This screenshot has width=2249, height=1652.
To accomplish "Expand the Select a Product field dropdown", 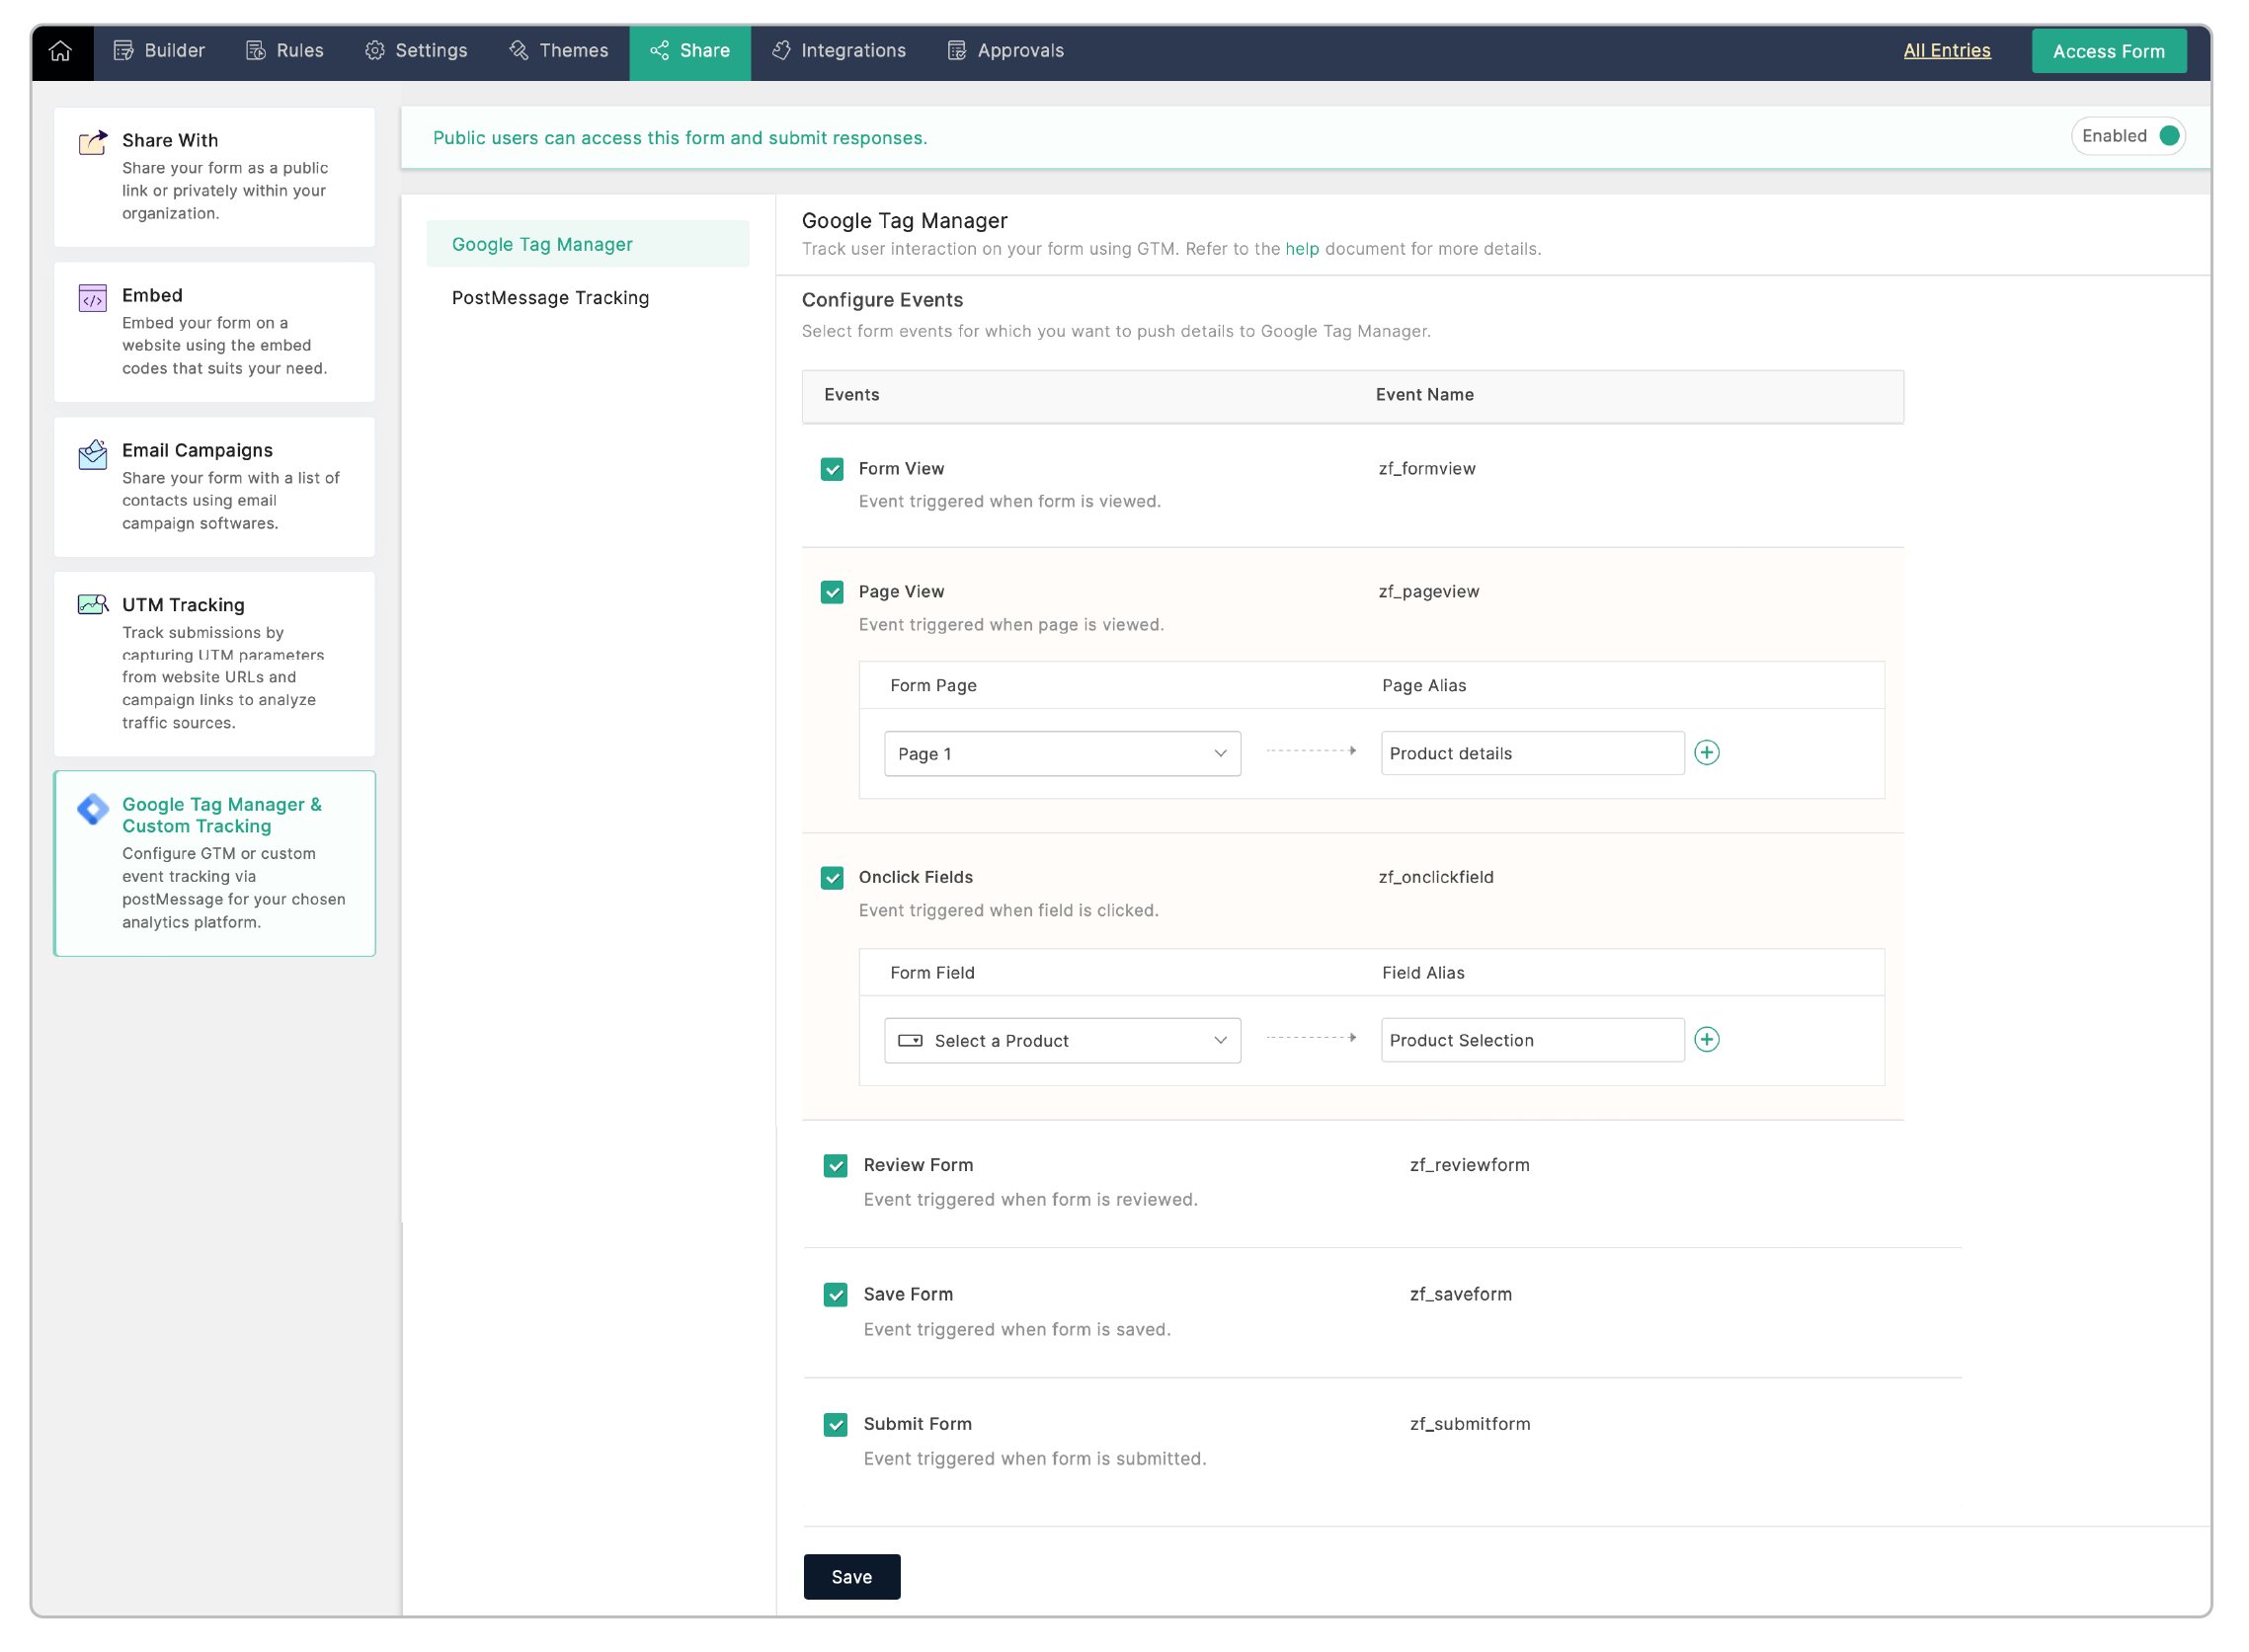I will tap(1062, 1042).
